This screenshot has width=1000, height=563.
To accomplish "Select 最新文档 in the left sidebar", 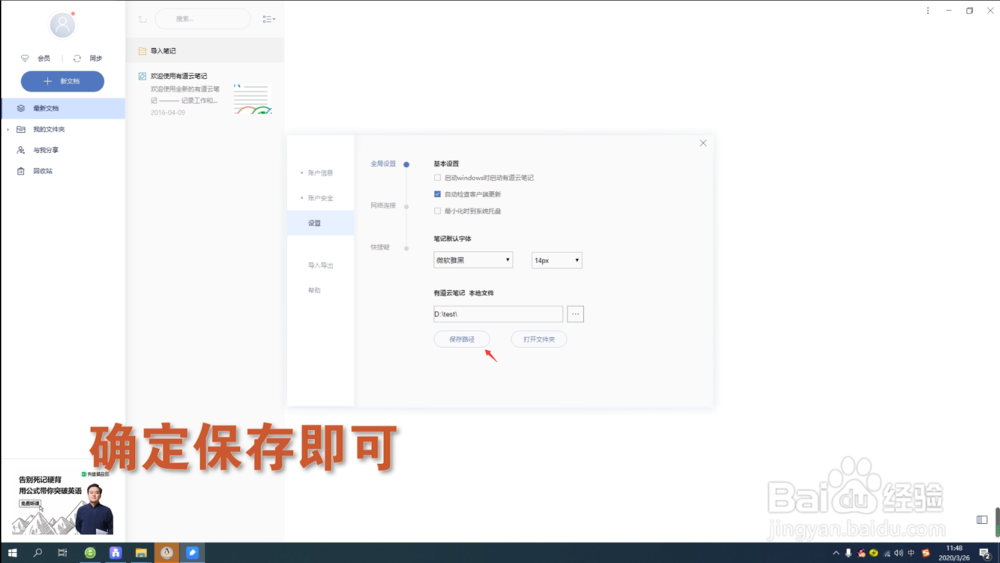I will pyautogui.click(x=62, y=108).
